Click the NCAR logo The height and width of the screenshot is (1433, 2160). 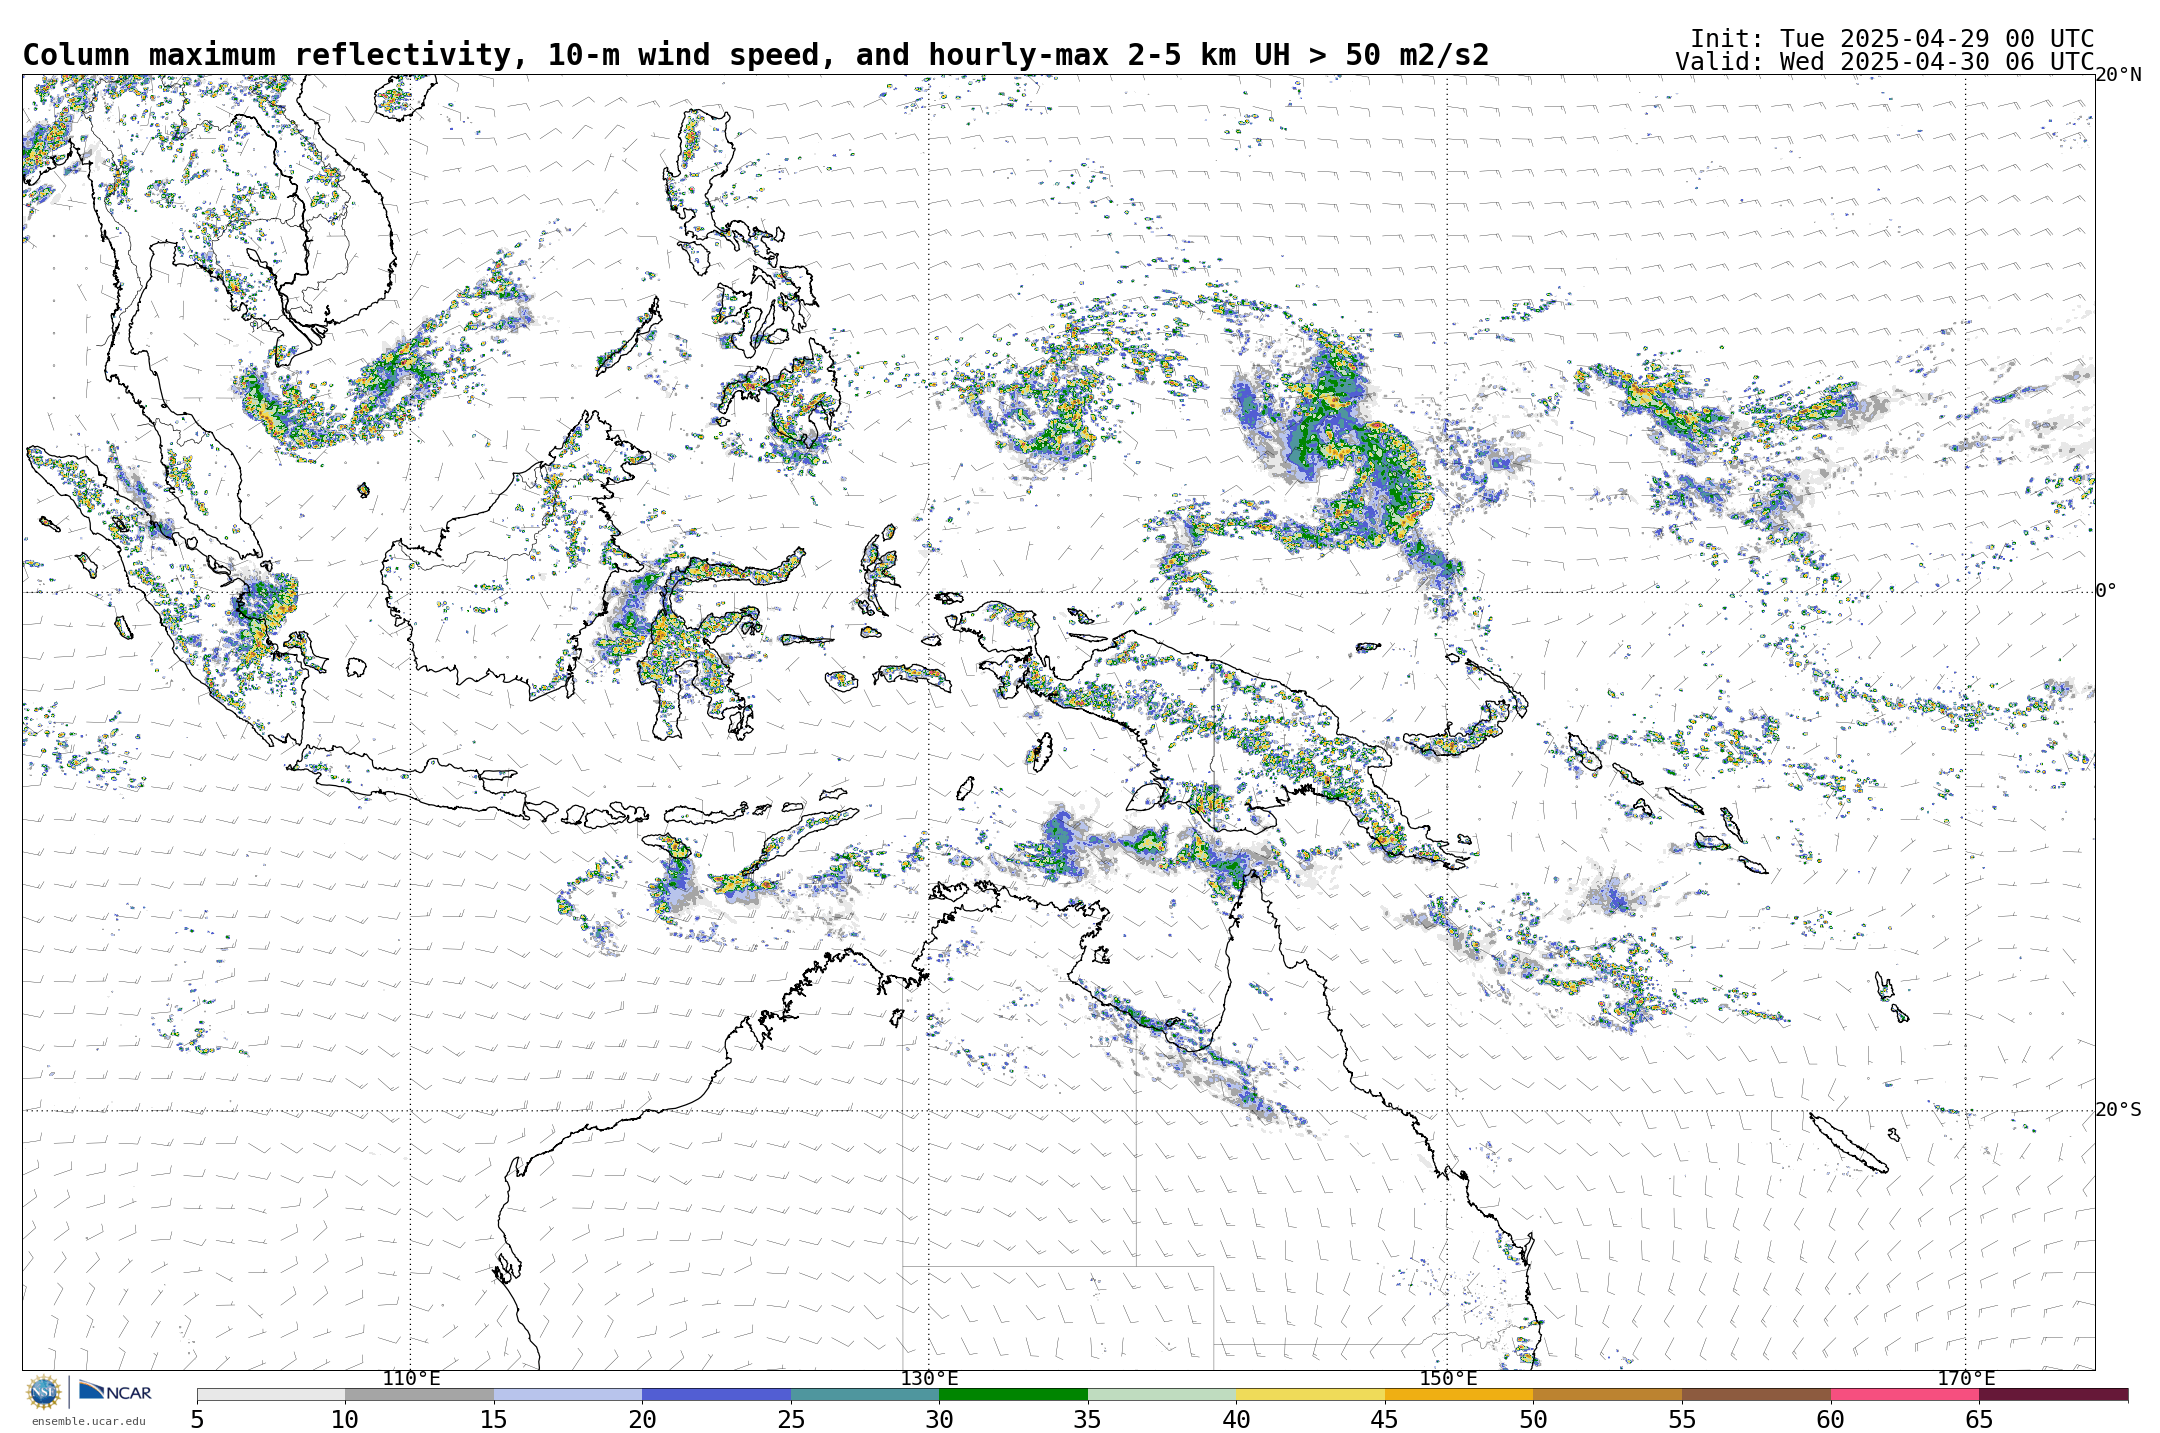[115, 1391]
